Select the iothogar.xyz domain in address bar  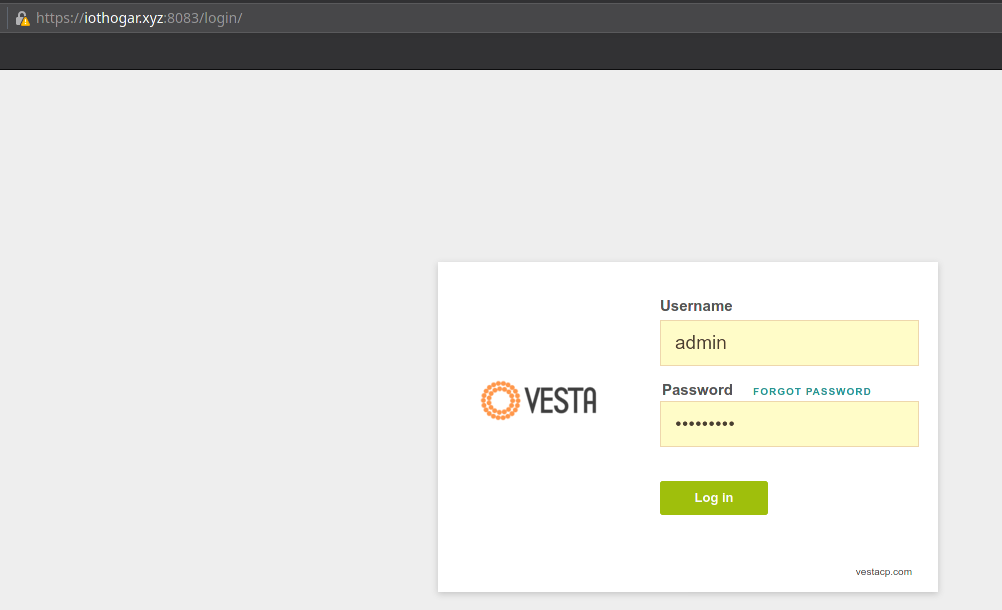coord(123,18)
